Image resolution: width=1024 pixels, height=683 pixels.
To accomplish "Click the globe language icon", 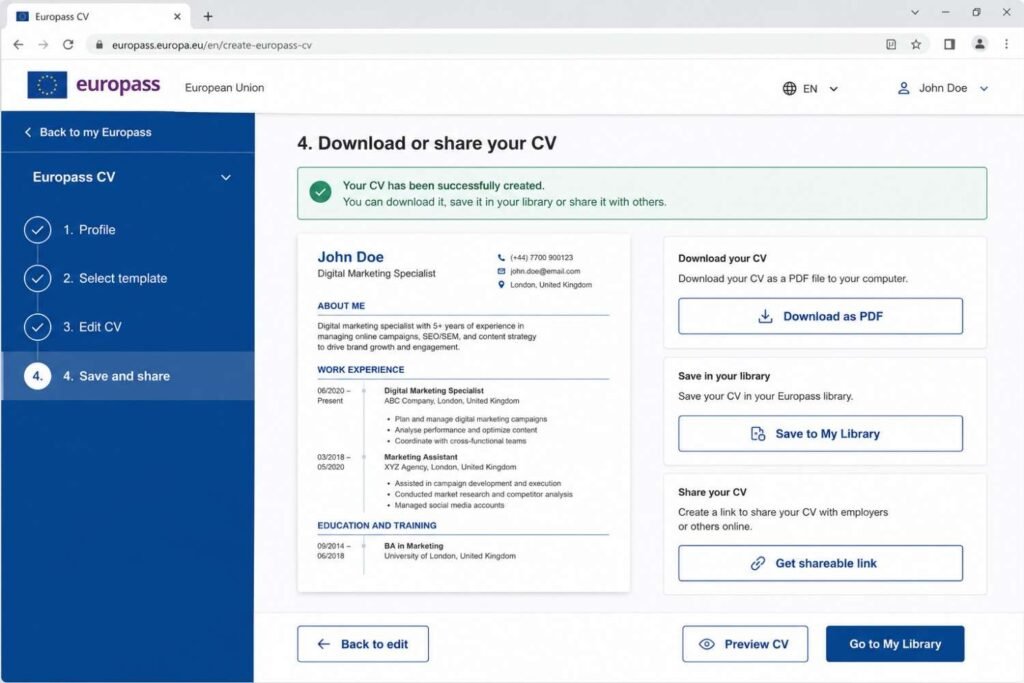I will [789, 88].
